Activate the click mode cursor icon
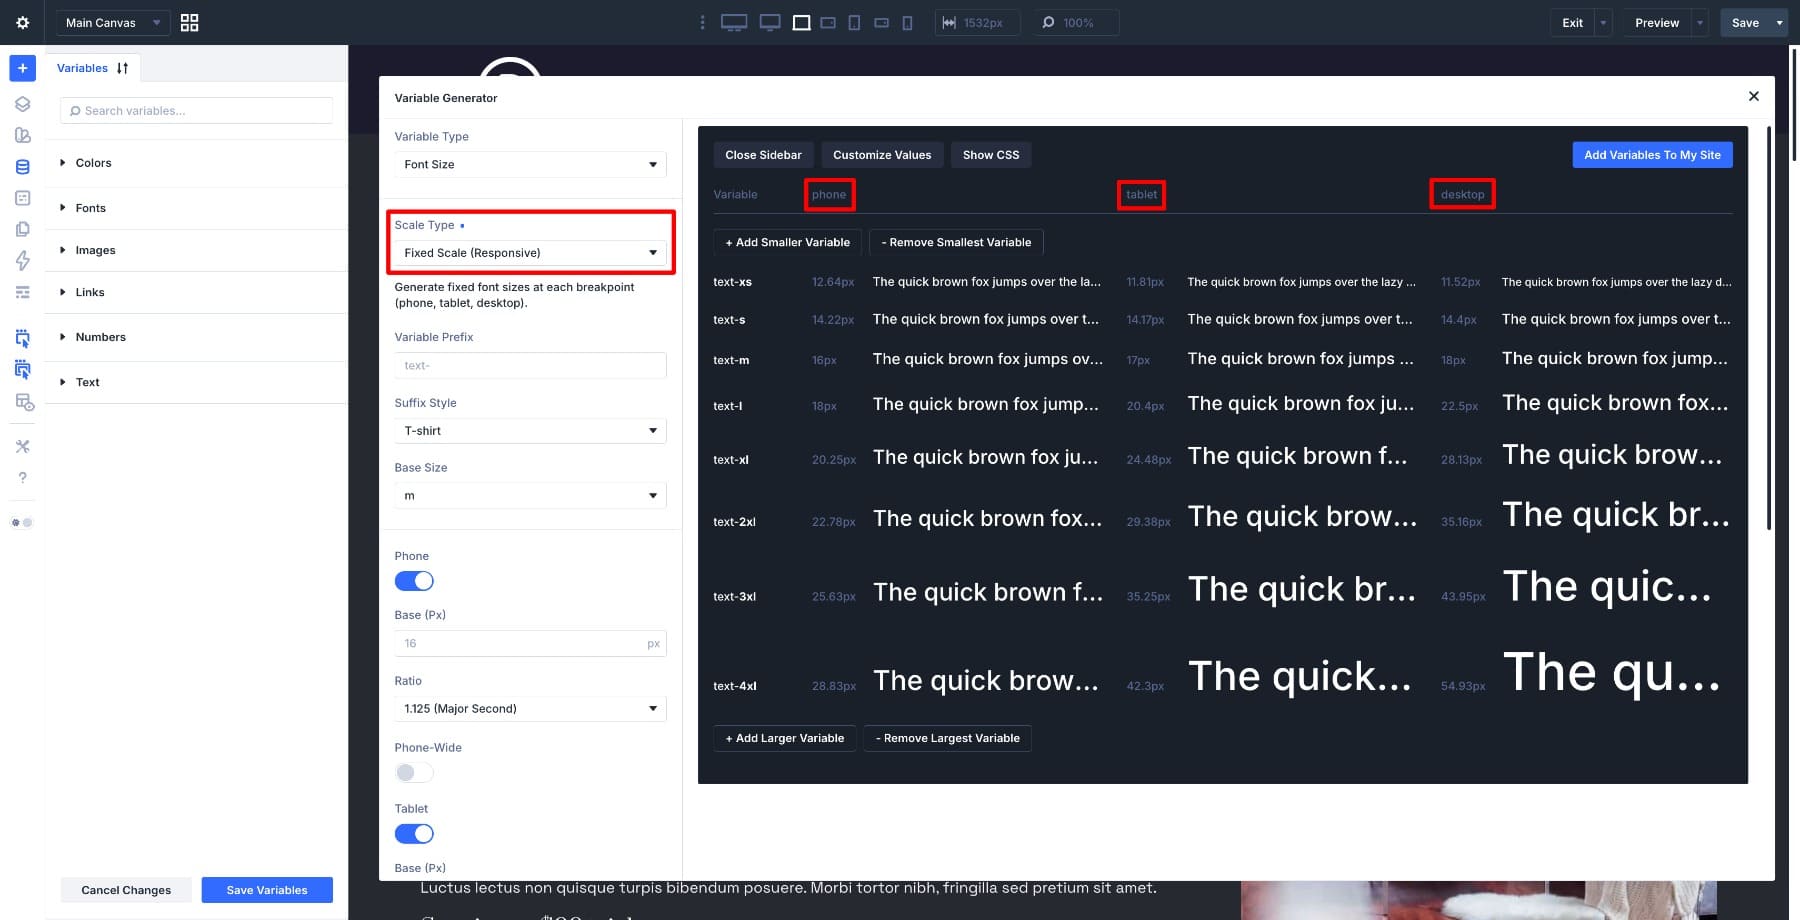Image resolution: width=1800 pixels, height=920 pixels. tap(22, 338)
